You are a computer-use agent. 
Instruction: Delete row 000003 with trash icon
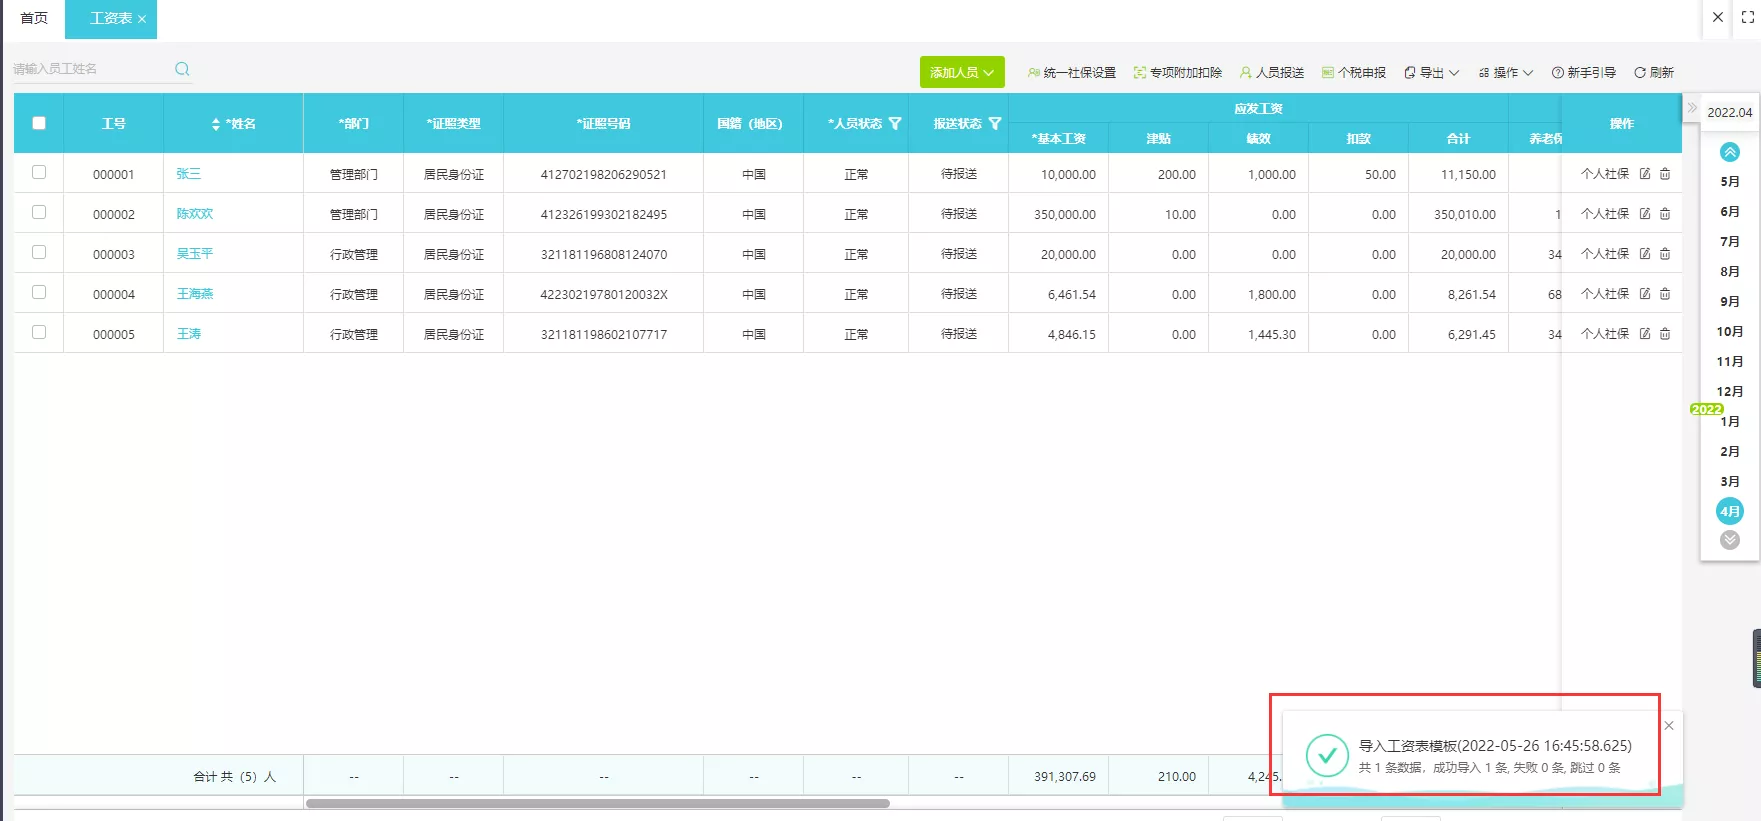pyautogui.click(x=1665, y=254)
